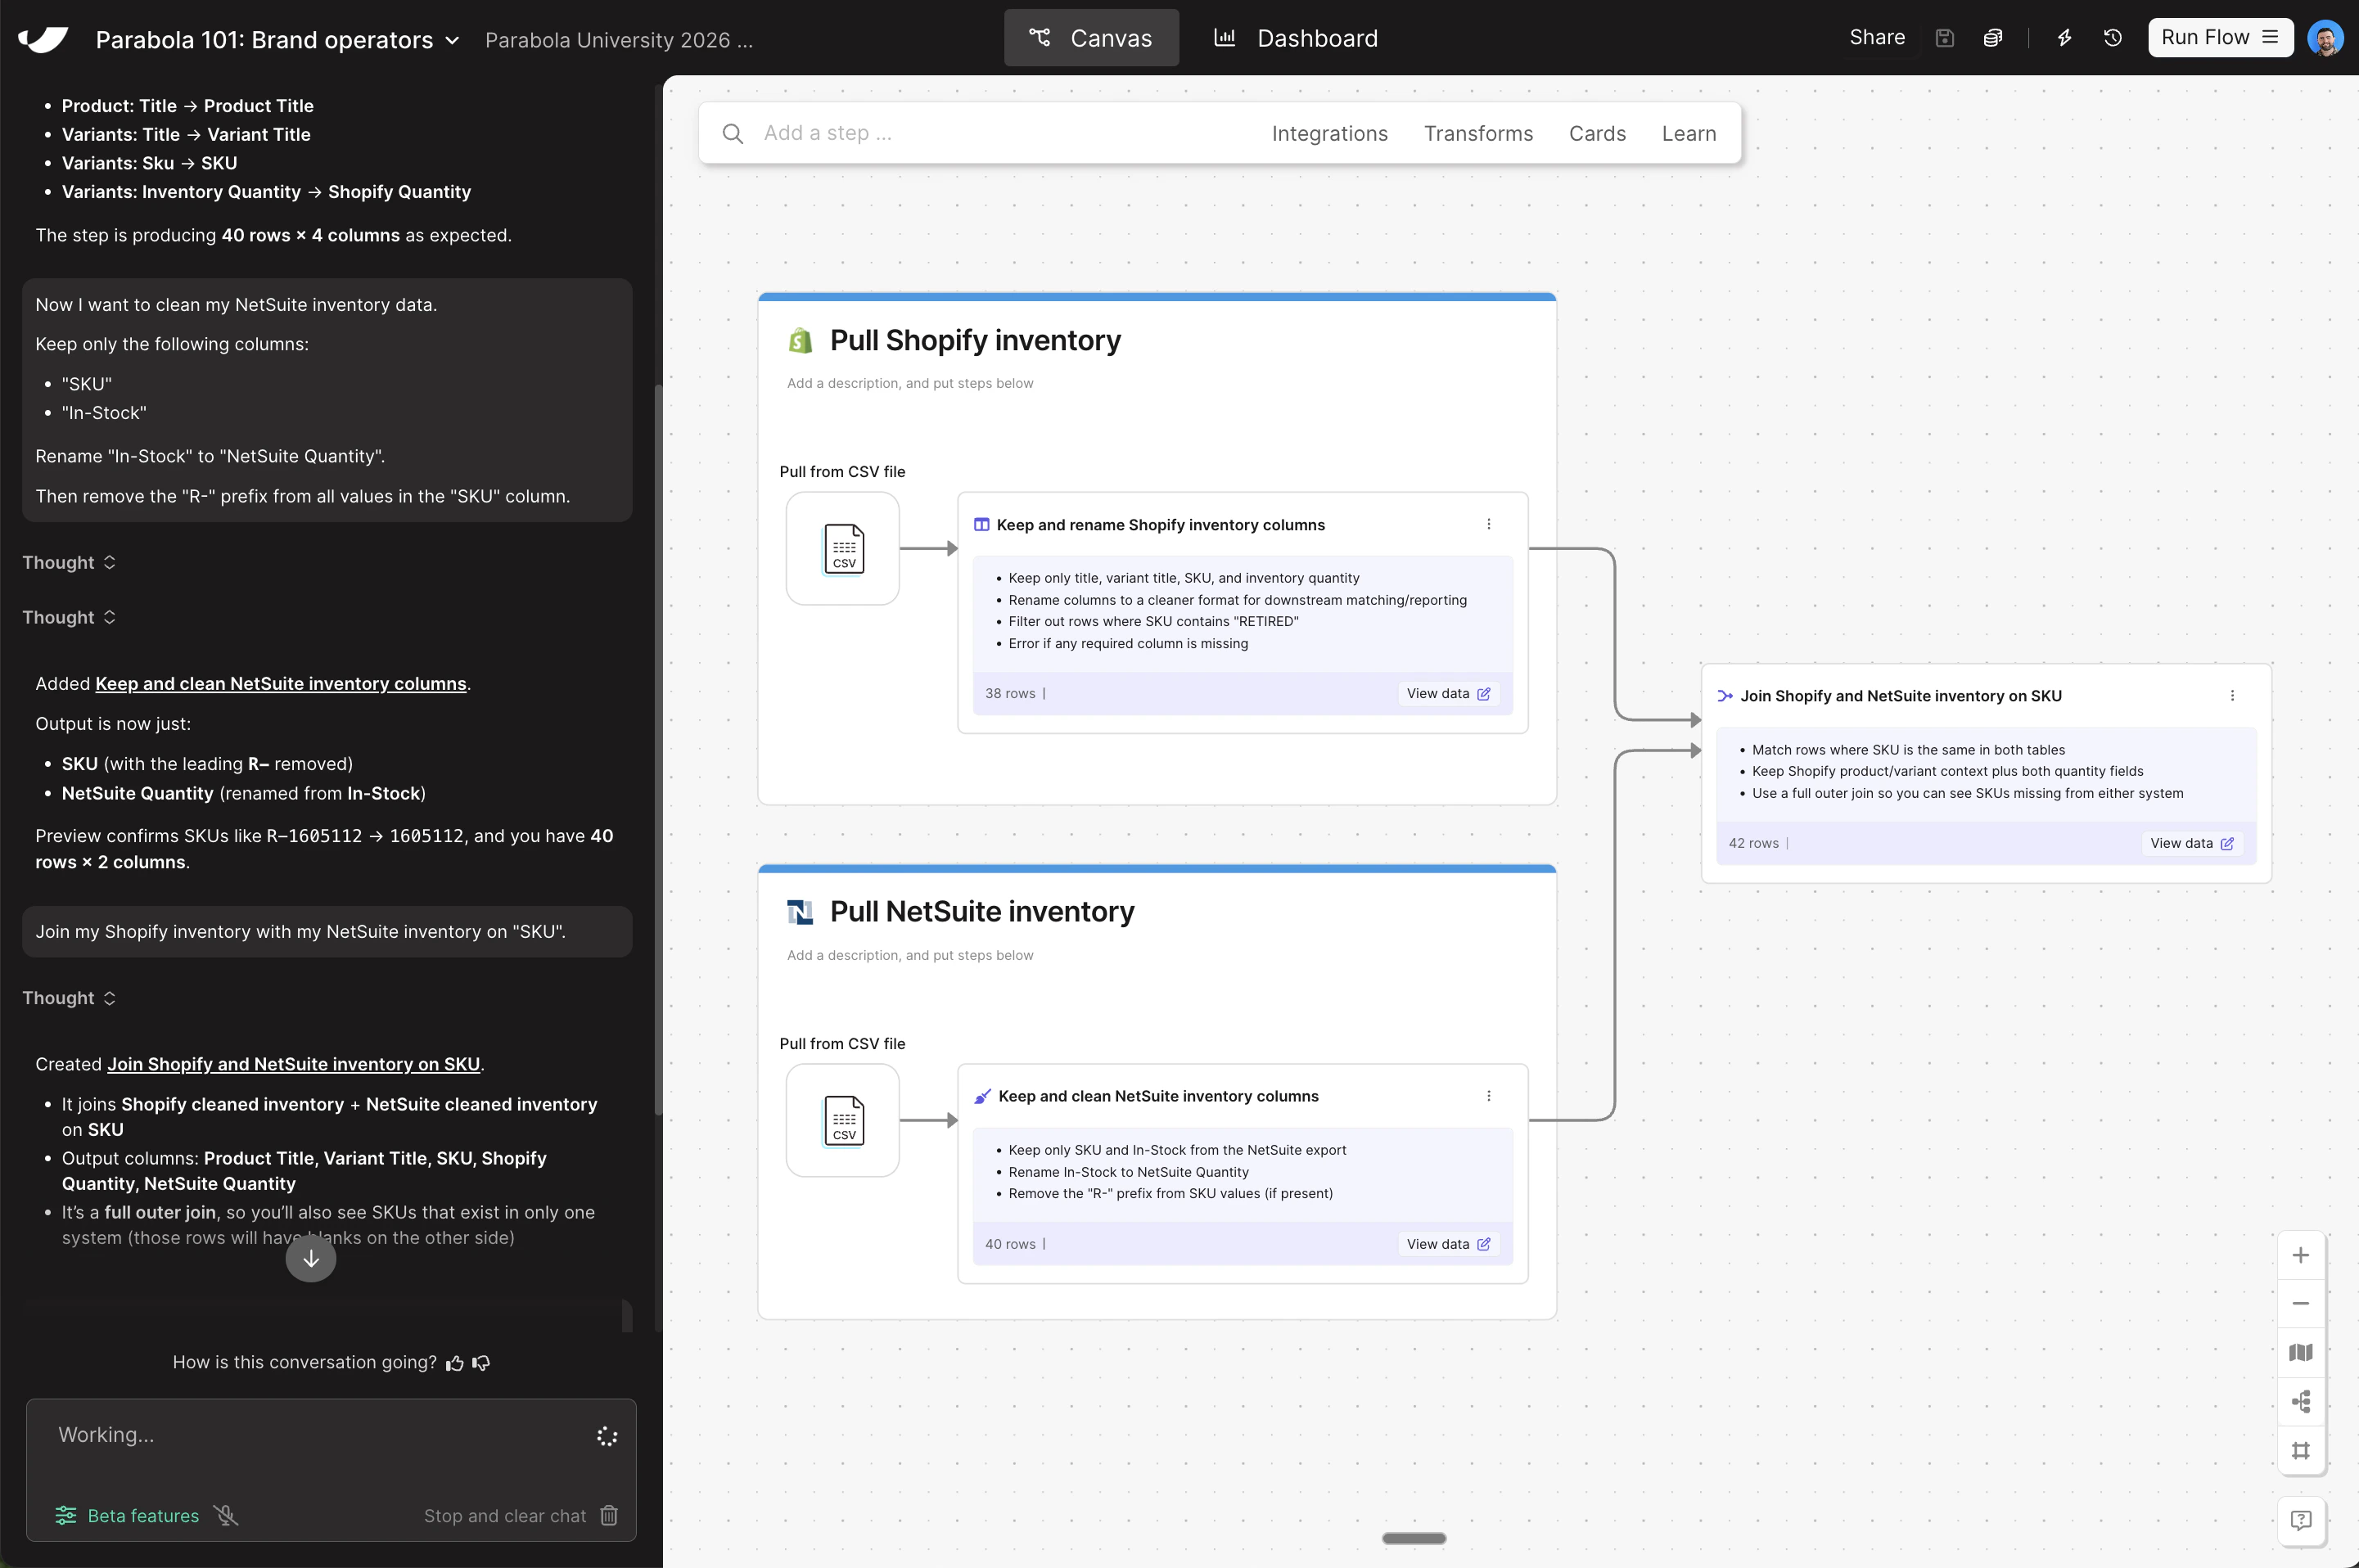
Task: Click the NetSuite logo icon
Action: pyautogui.click(x=800, y=912)
